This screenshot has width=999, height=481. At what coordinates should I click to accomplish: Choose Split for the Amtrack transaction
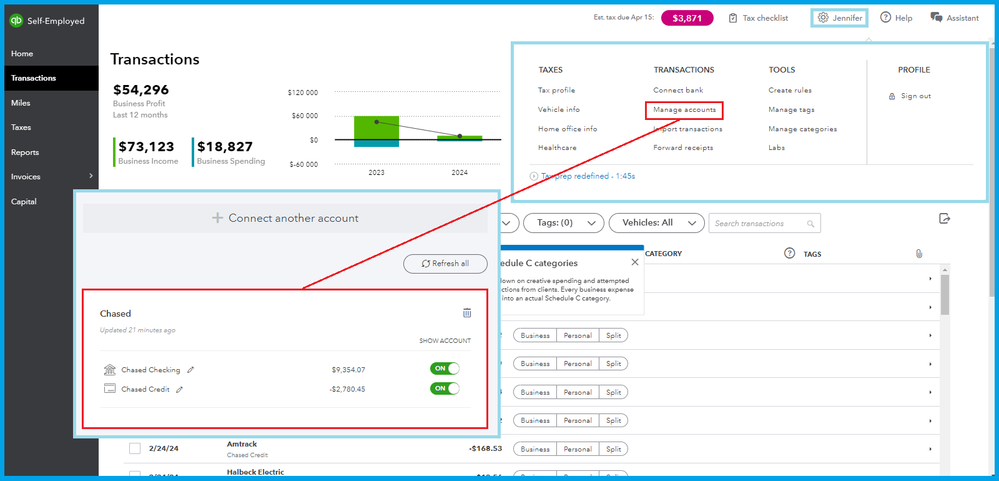point(614,449)
